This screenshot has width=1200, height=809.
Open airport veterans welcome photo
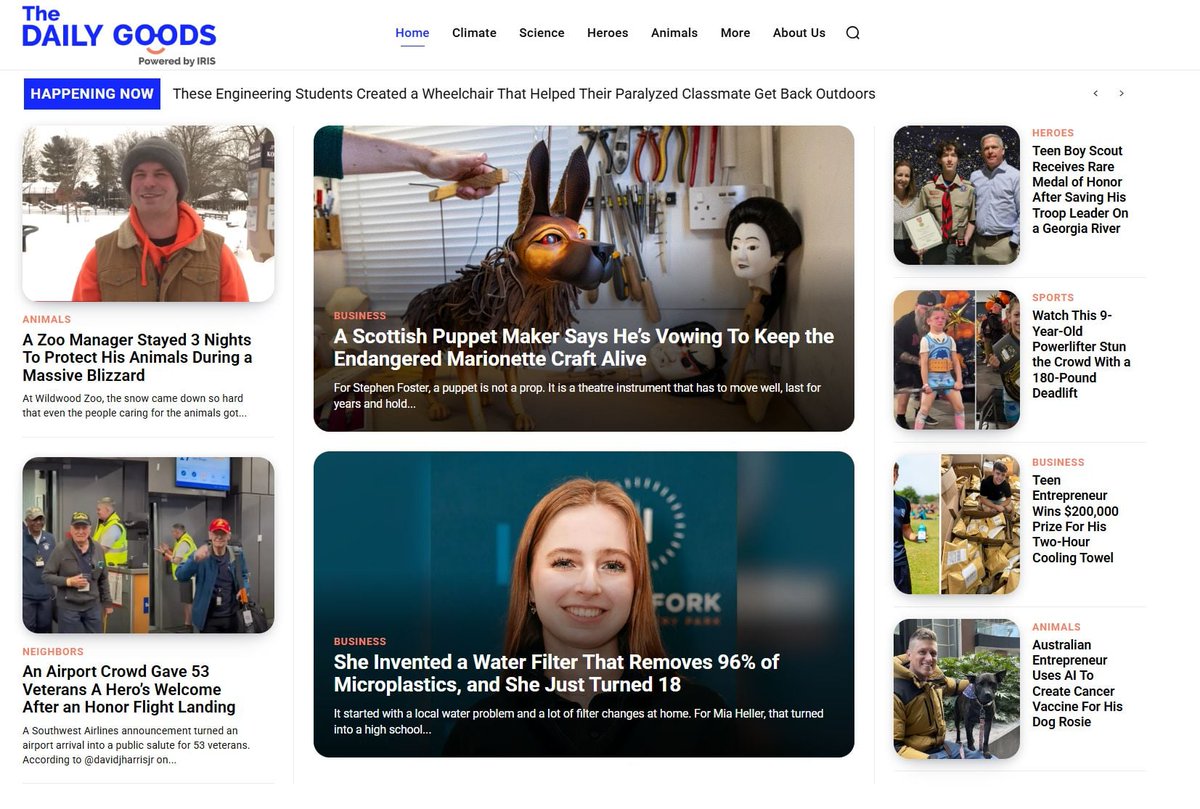(148, 545)
